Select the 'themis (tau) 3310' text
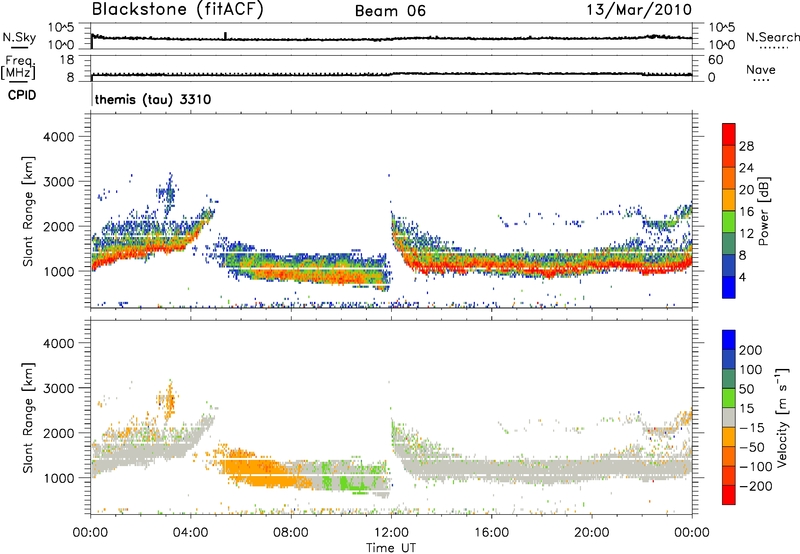The width and height of the screenshot is (800, 554). pyautogui.click(x=153, y=99)
